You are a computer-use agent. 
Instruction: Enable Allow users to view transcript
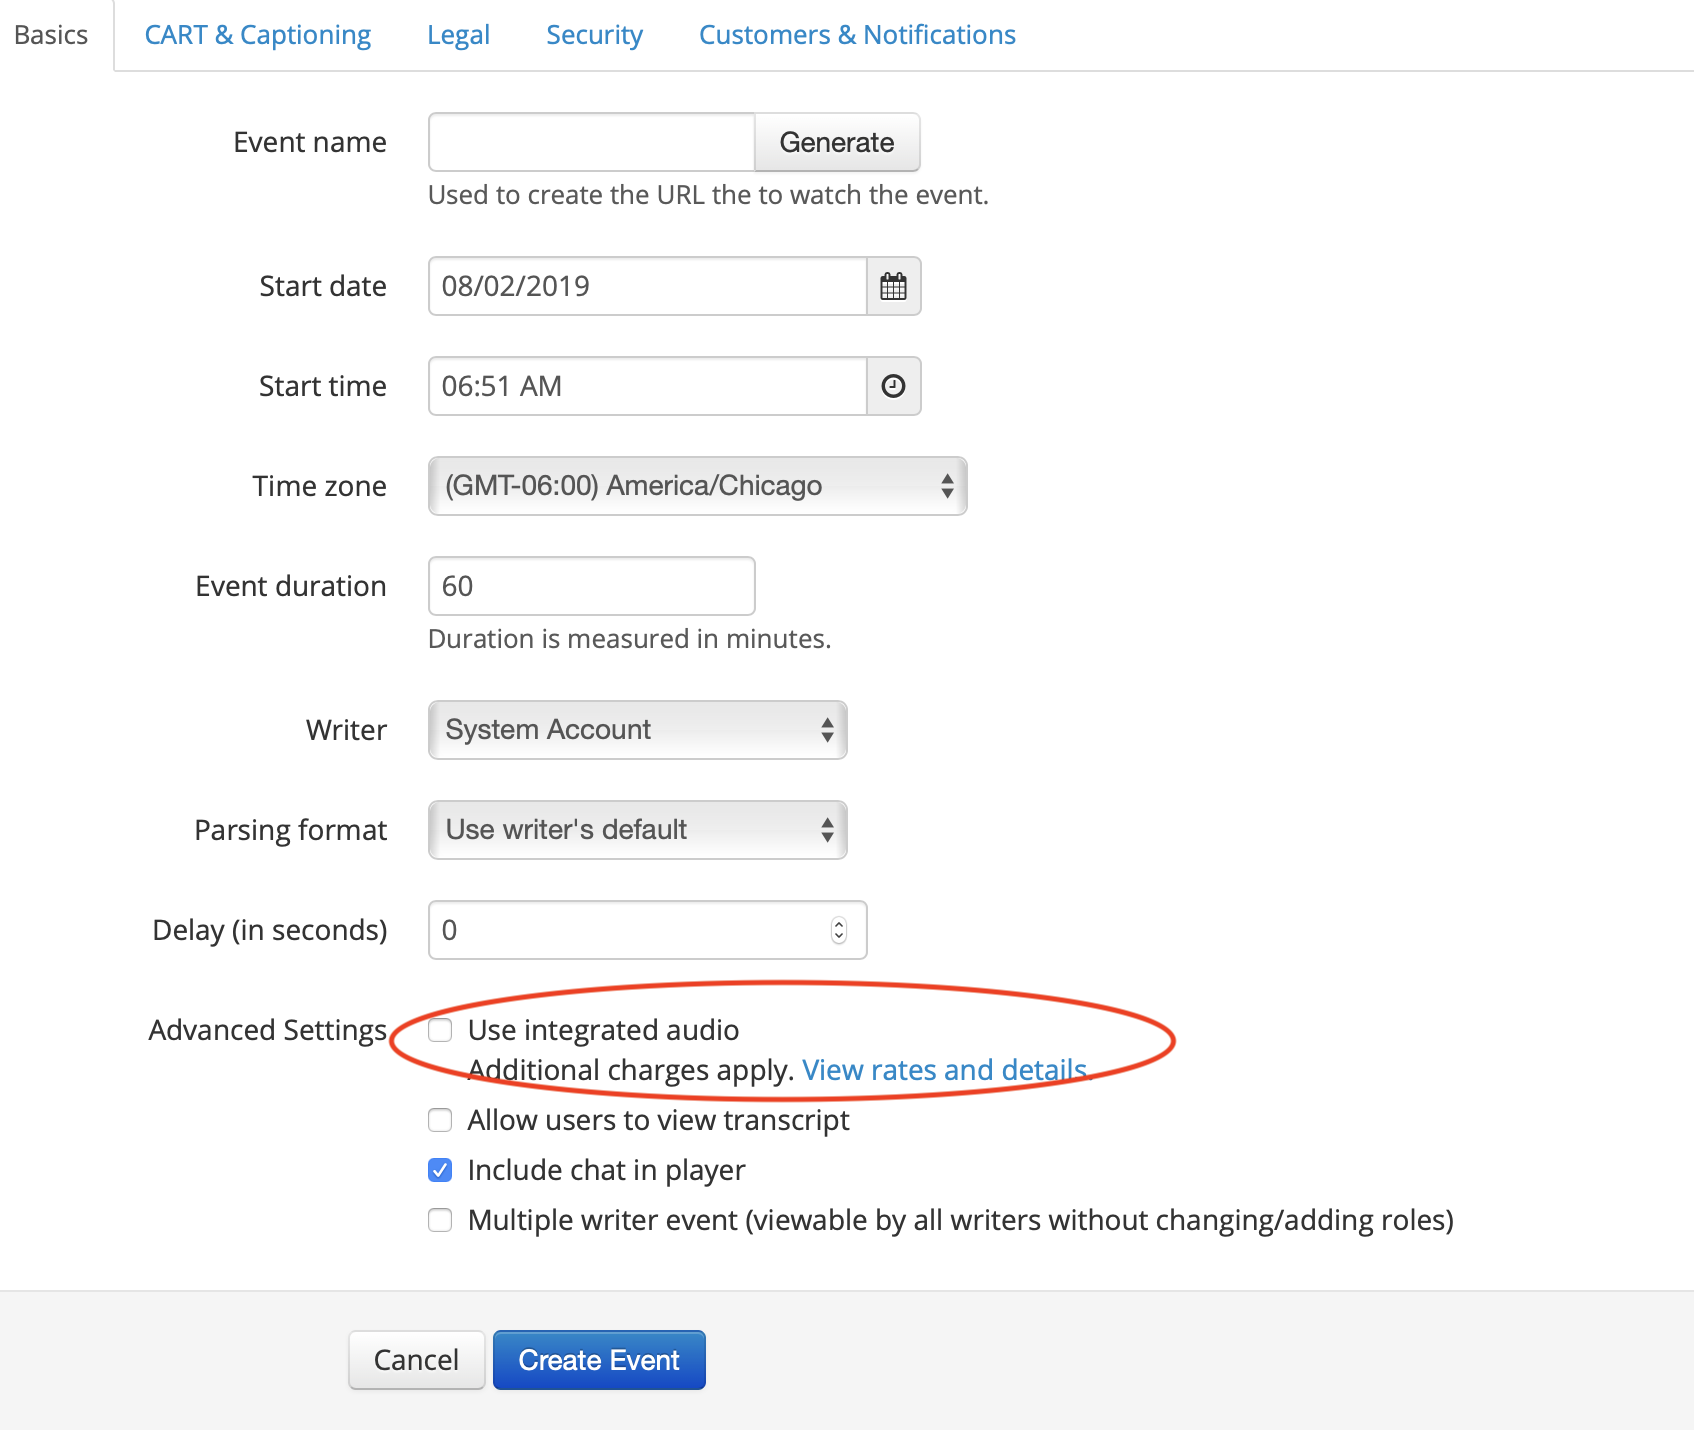pyautogui.click(x=440, y=1120)
